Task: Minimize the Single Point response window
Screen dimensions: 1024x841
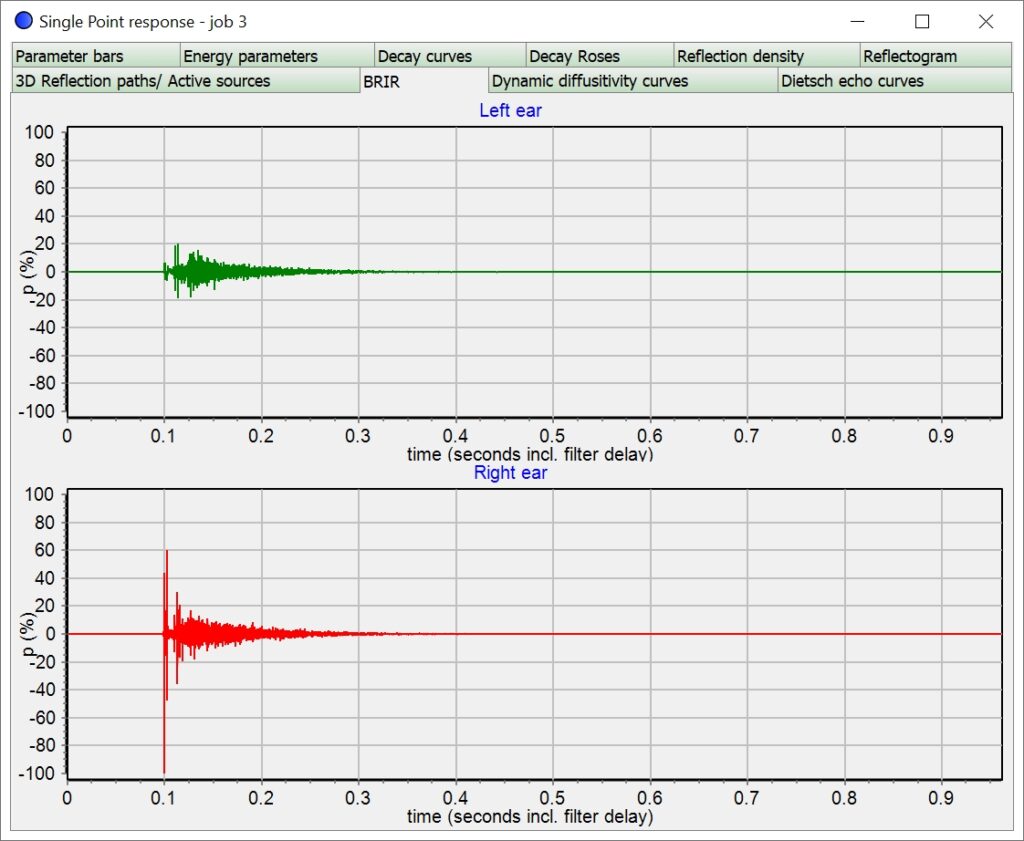Action: 857,22
